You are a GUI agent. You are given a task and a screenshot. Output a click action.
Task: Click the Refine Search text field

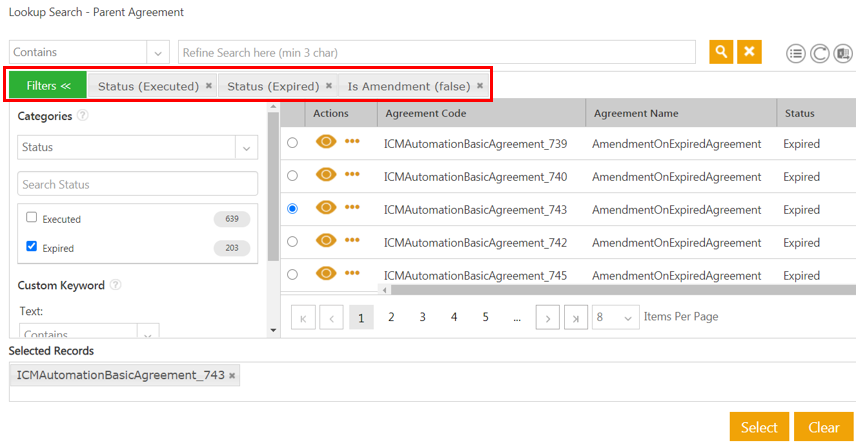(x=436, y=52)
